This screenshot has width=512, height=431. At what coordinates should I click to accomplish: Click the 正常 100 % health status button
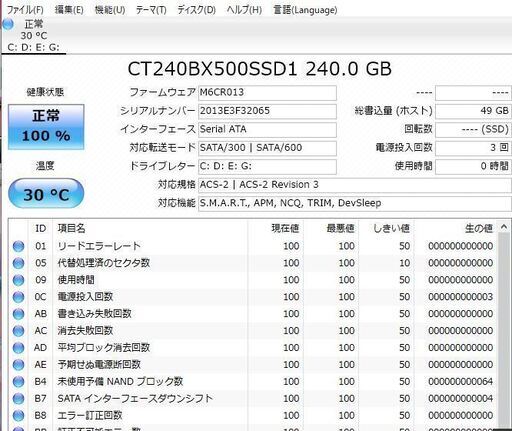point(46,127)
